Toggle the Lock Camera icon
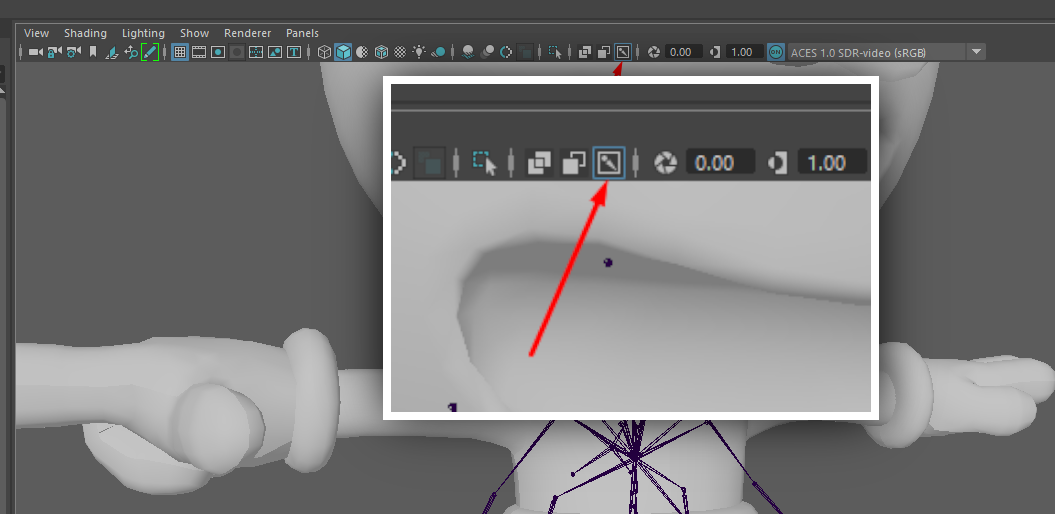Image resolution: width=1055 pixels, height=514 pixels. pyautogui.click(x=55, y=52)
